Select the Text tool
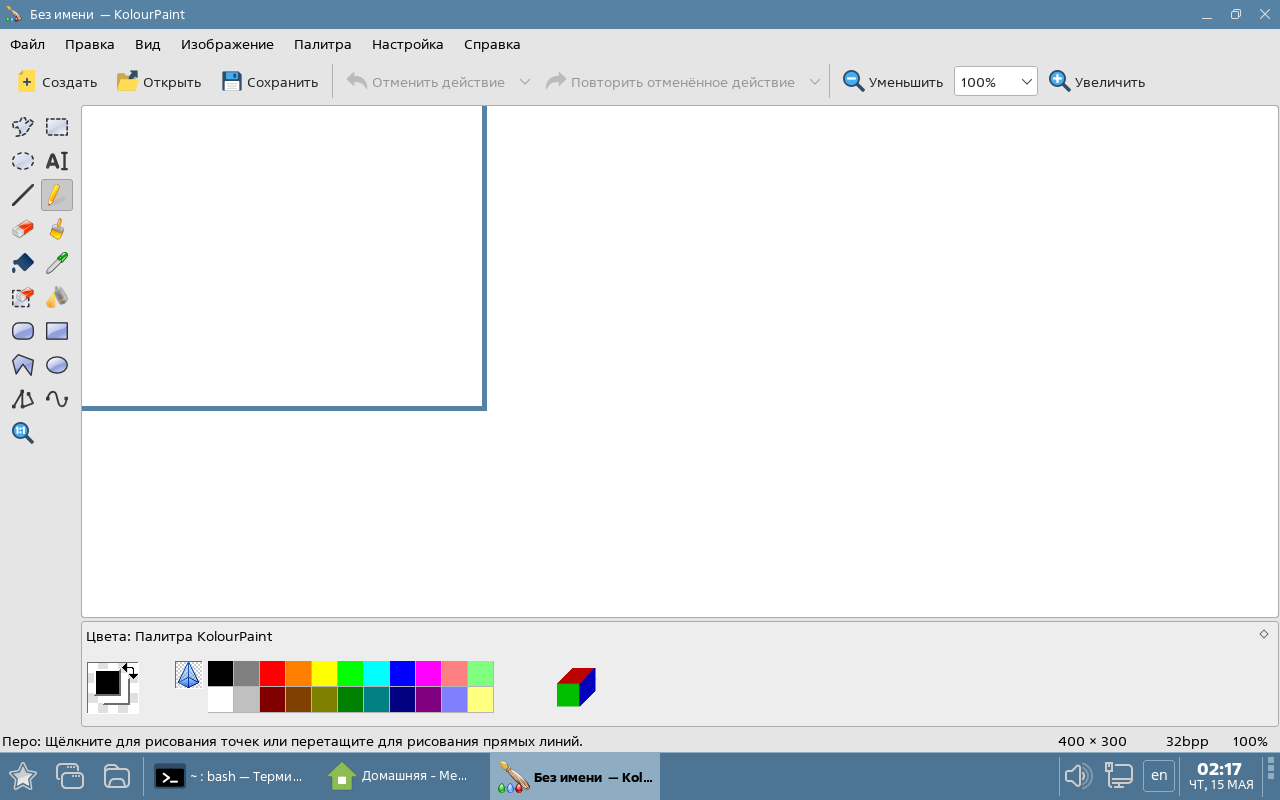Screen dimensions: 1280x800 [57, 161]
